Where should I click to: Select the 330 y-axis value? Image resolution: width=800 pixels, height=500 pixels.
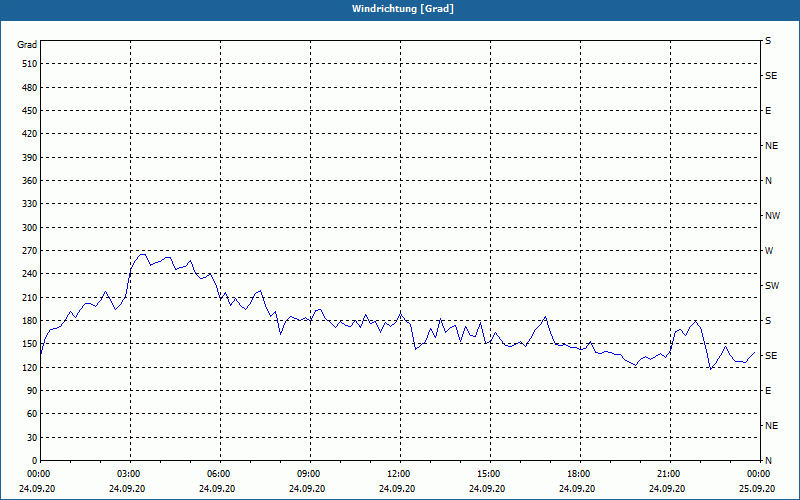pos(30,204)
